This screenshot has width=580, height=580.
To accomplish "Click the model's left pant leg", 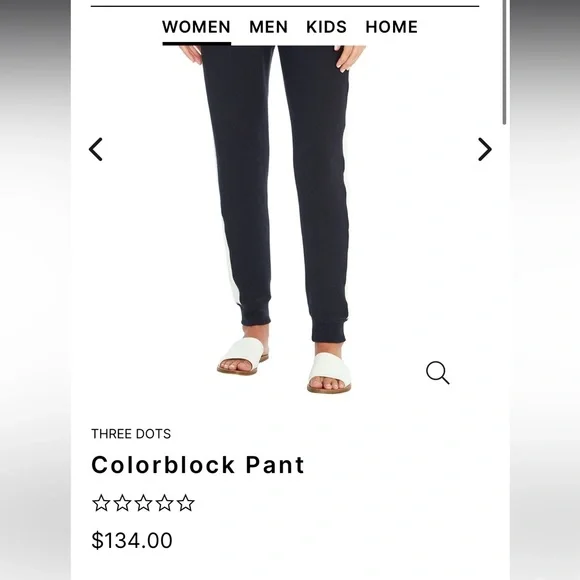I will 316,192.
